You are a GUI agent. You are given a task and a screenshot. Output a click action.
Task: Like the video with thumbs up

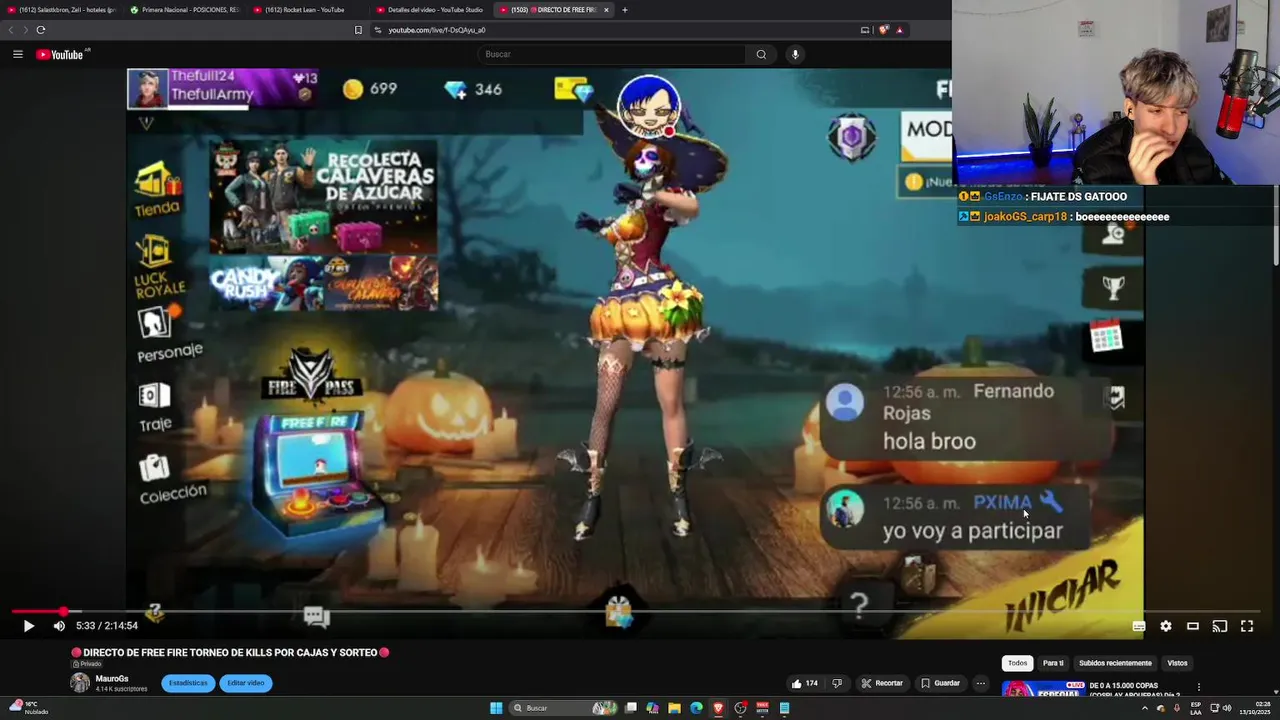pos(805,684)
